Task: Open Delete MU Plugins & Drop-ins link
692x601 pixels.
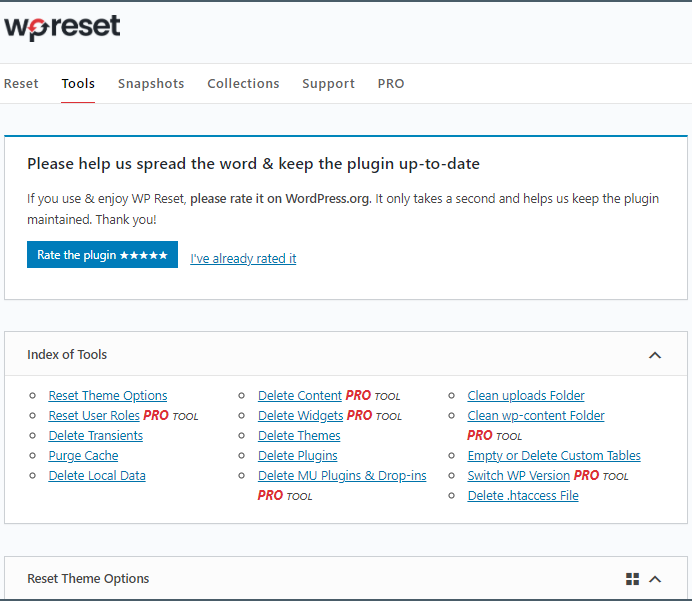Action: point(342,476)
